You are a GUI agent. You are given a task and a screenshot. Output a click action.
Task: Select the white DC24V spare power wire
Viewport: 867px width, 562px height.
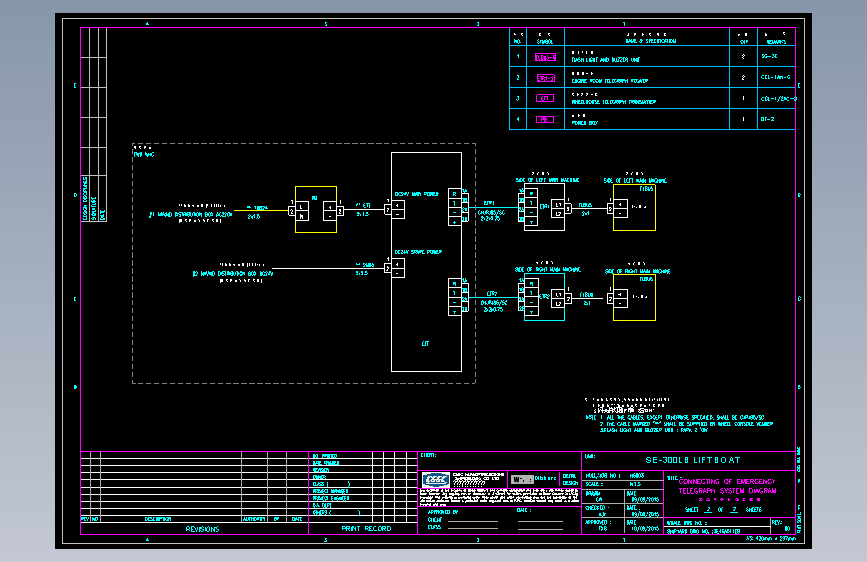coord(328,269)
